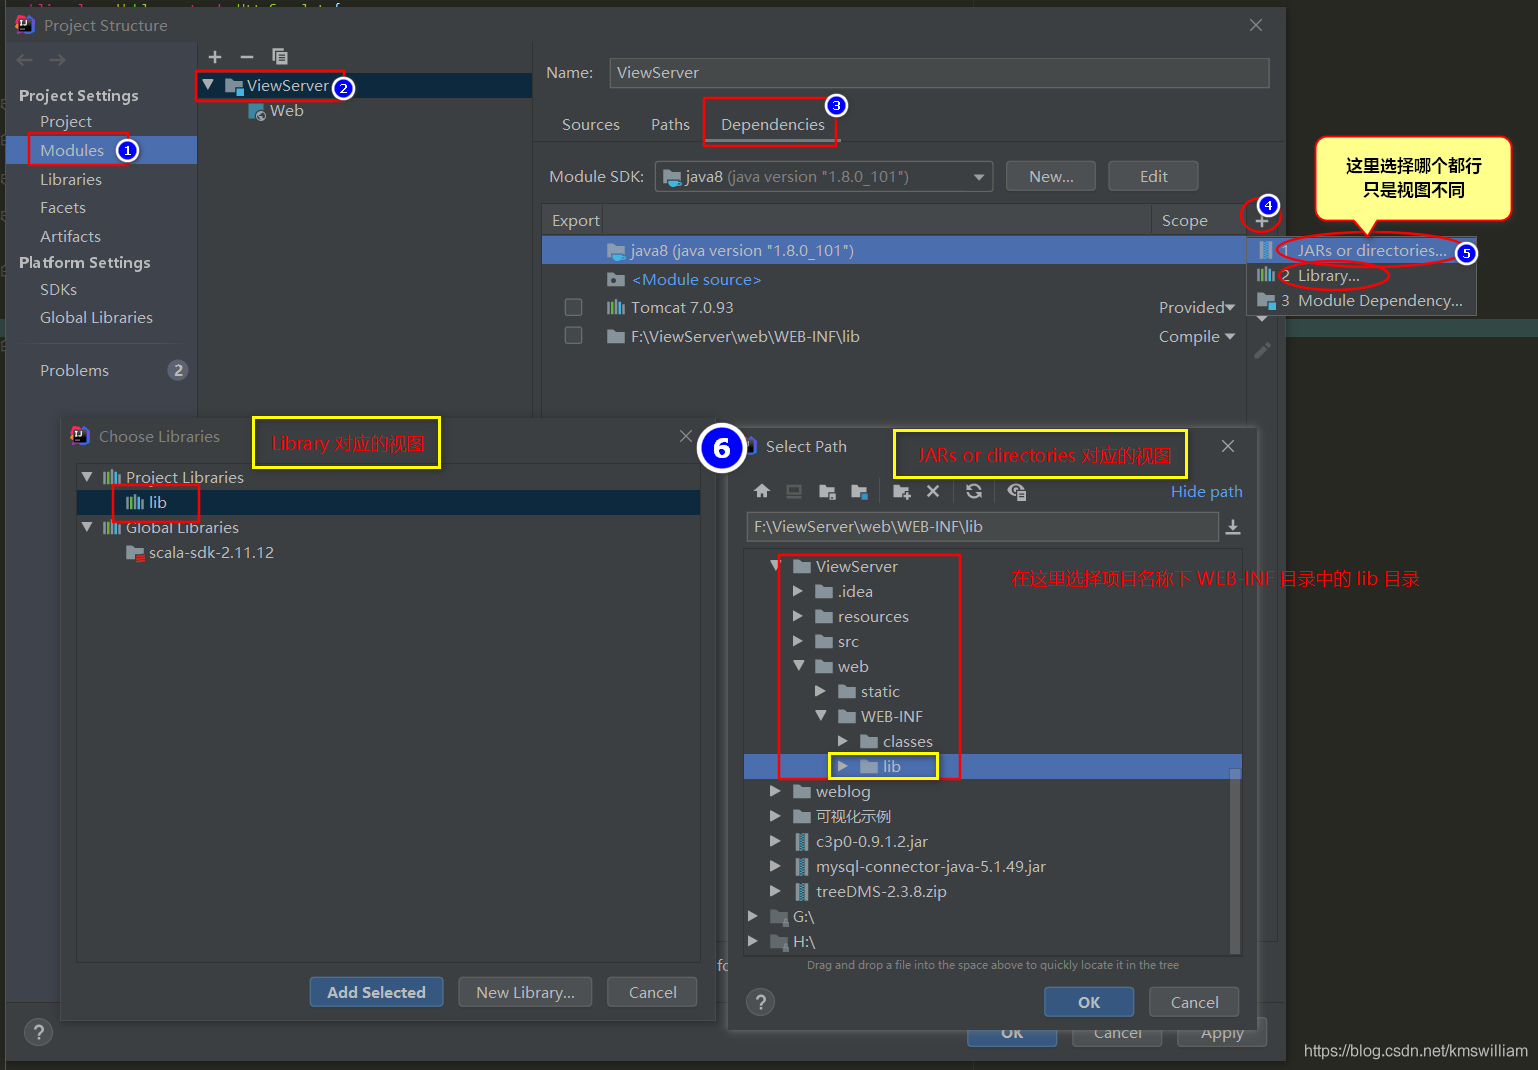The width and height of the screenshot is (1538, 1070).
Task: Click the module Name input field
Action: click(938, 73)
